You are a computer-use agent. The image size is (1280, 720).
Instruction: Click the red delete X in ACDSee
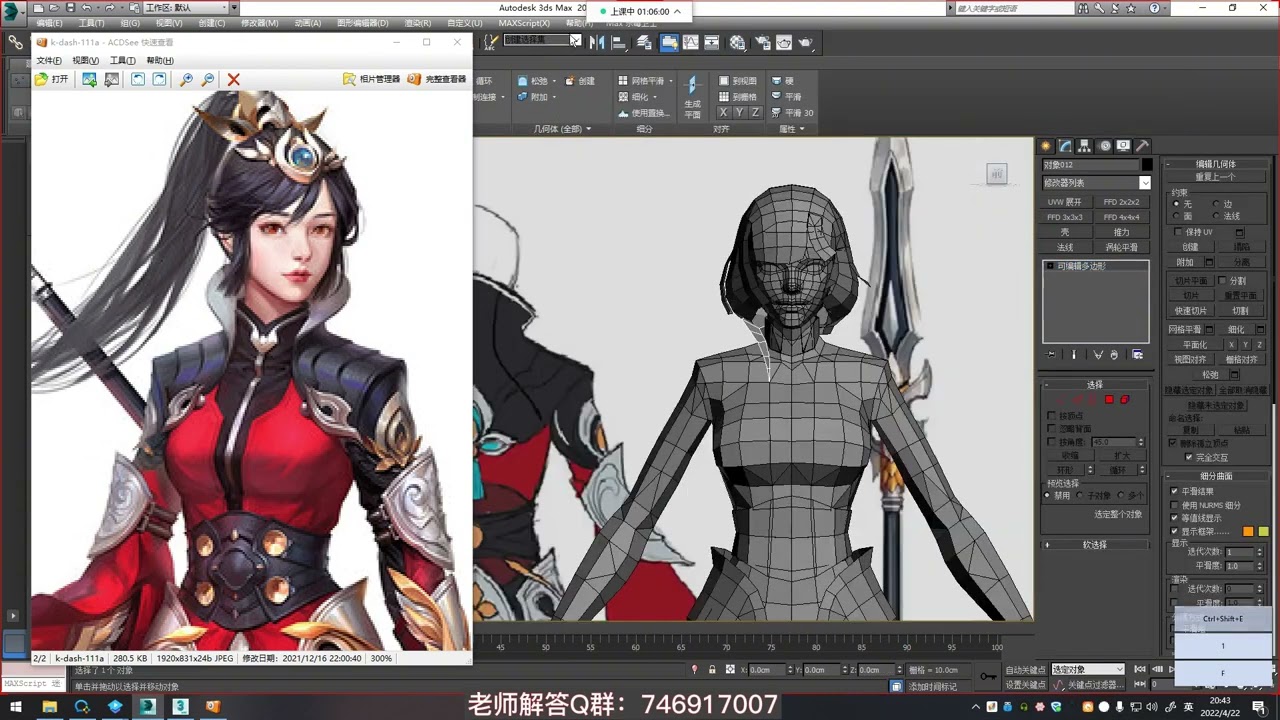coord(233,79)
